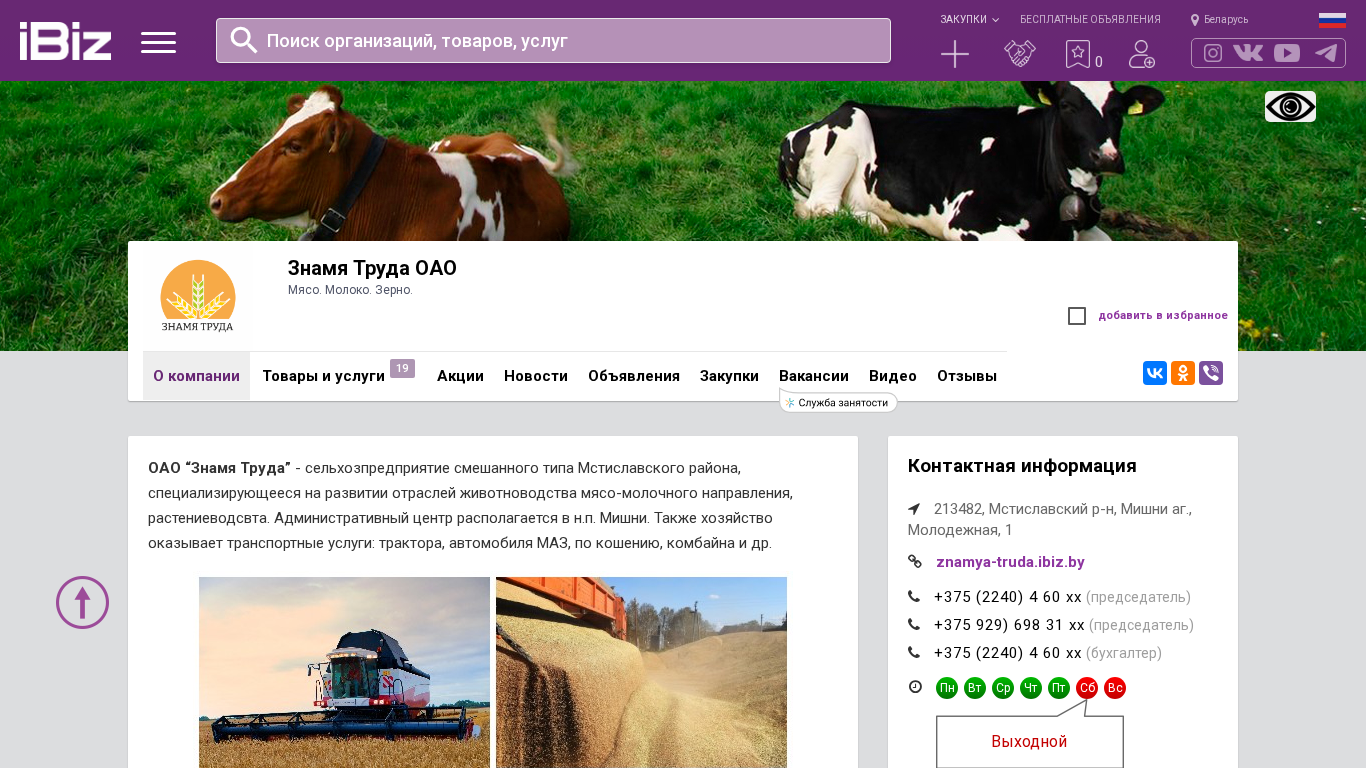This screenshot has width=1366, height=768.
Task: Click the 'Контактная информация' heading
Action: (x=1022, y=466)
